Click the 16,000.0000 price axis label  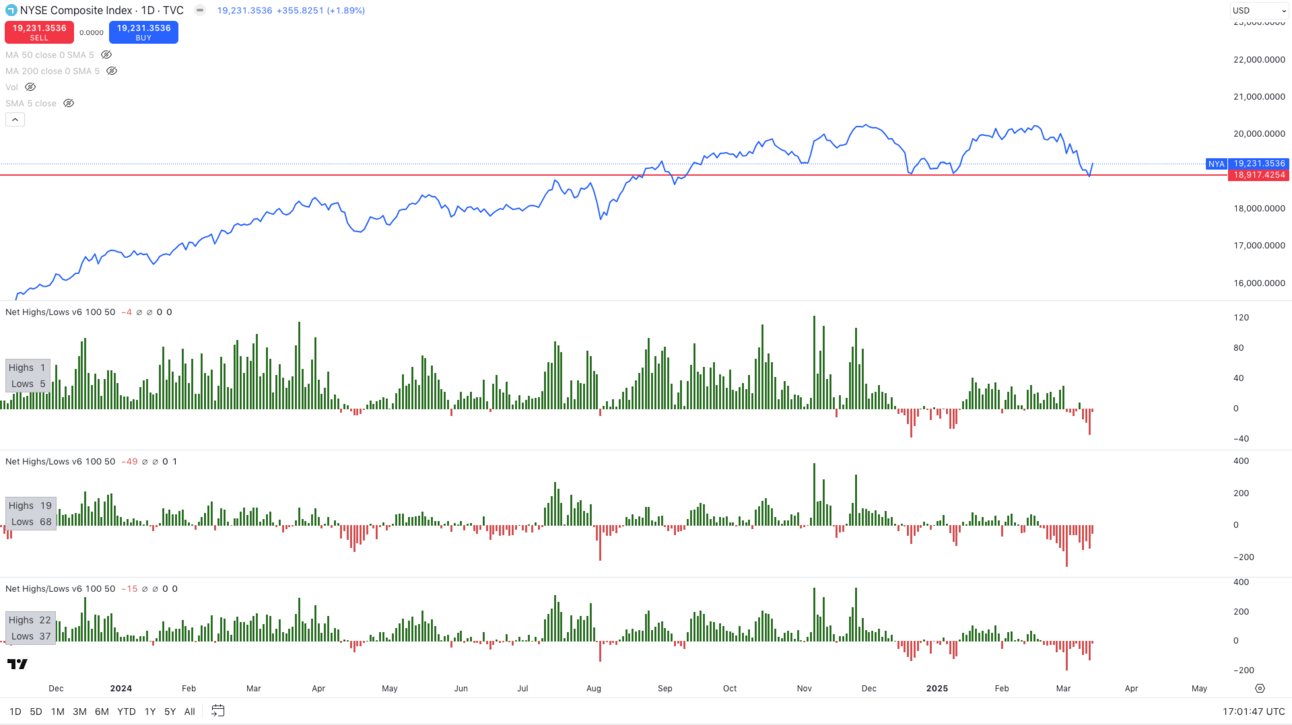click(1259, 284)
